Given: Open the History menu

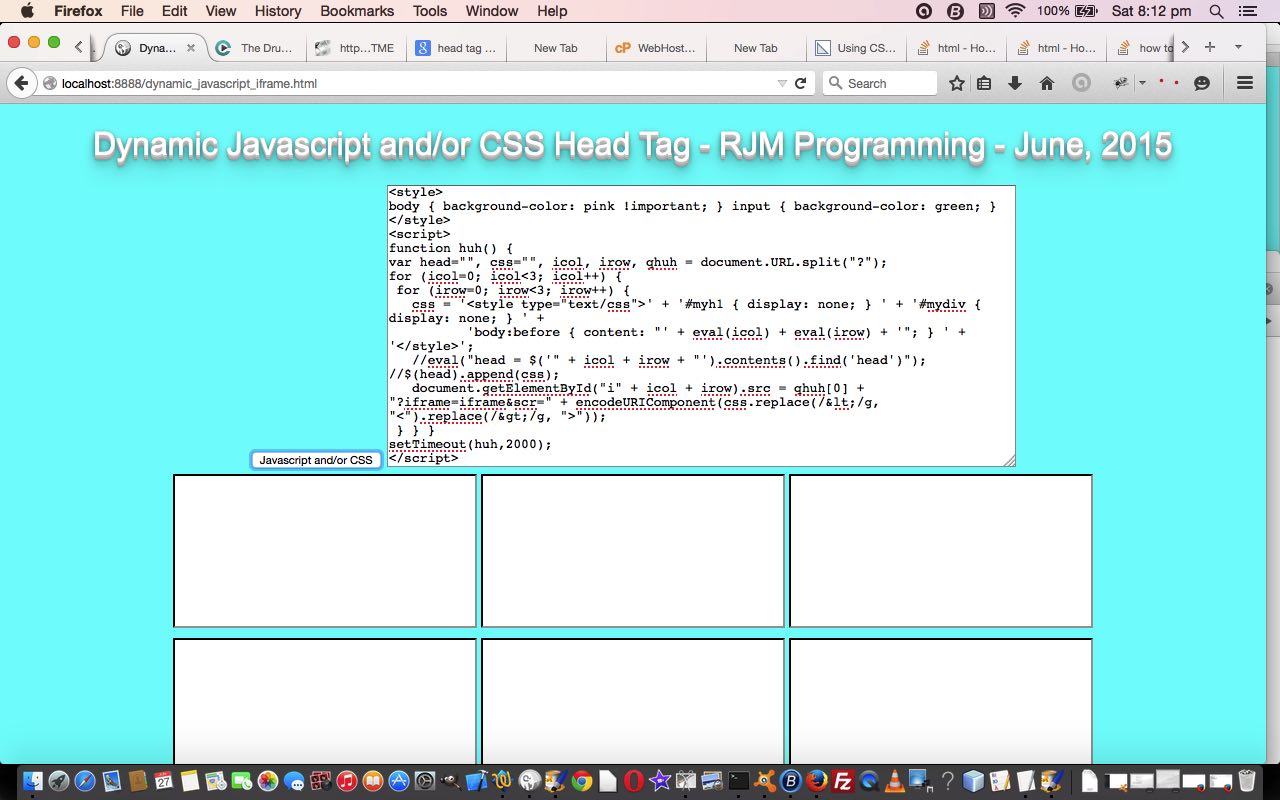Looking at the screenshot, I should pyautogui.click(x=278, y=11).
